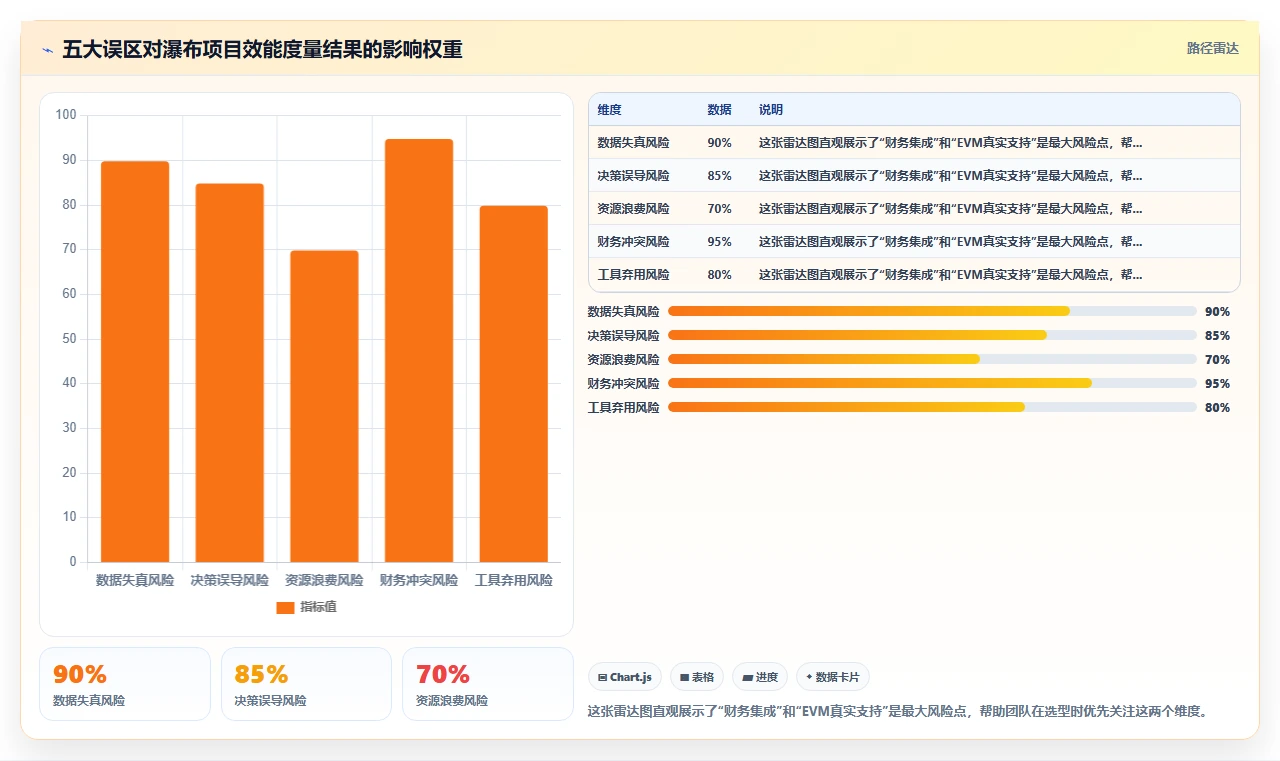
Task: Click the 决策误导风险 bar in chart
Action: coord(229,372)
